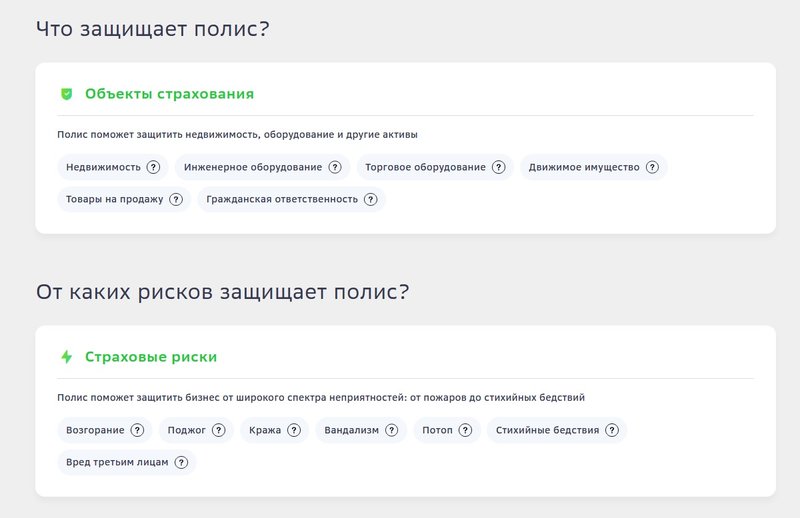Click the Страховые риски heading
The height and width of the screenshot is (518, 800).
click(x=151, y=357)
